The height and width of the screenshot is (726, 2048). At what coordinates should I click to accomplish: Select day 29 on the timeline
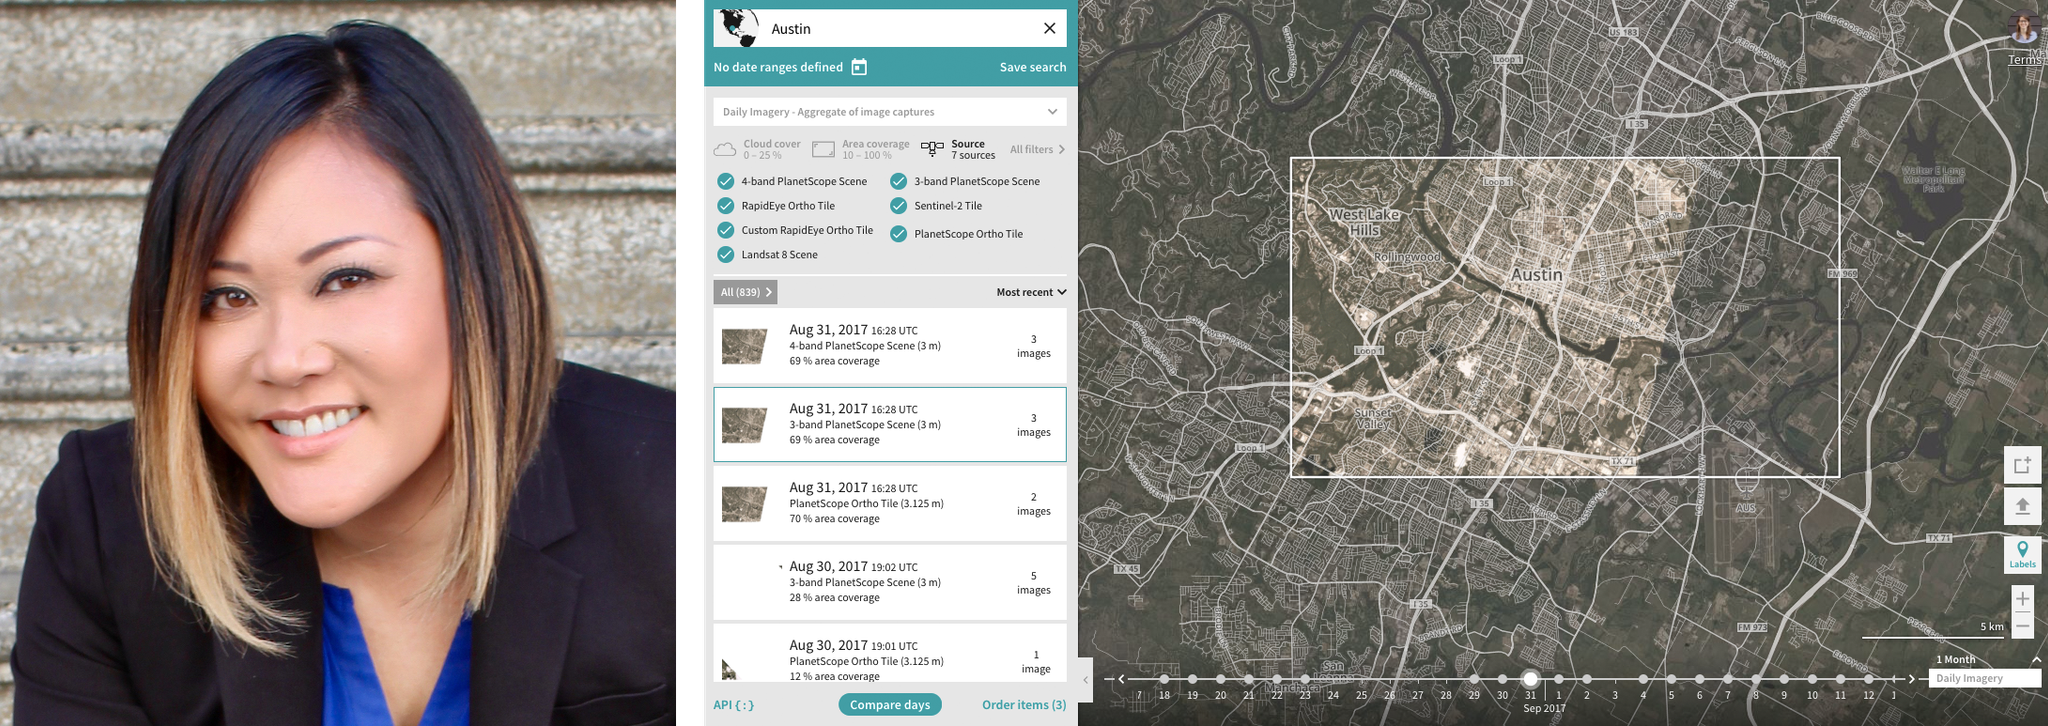click(1474, 680)
